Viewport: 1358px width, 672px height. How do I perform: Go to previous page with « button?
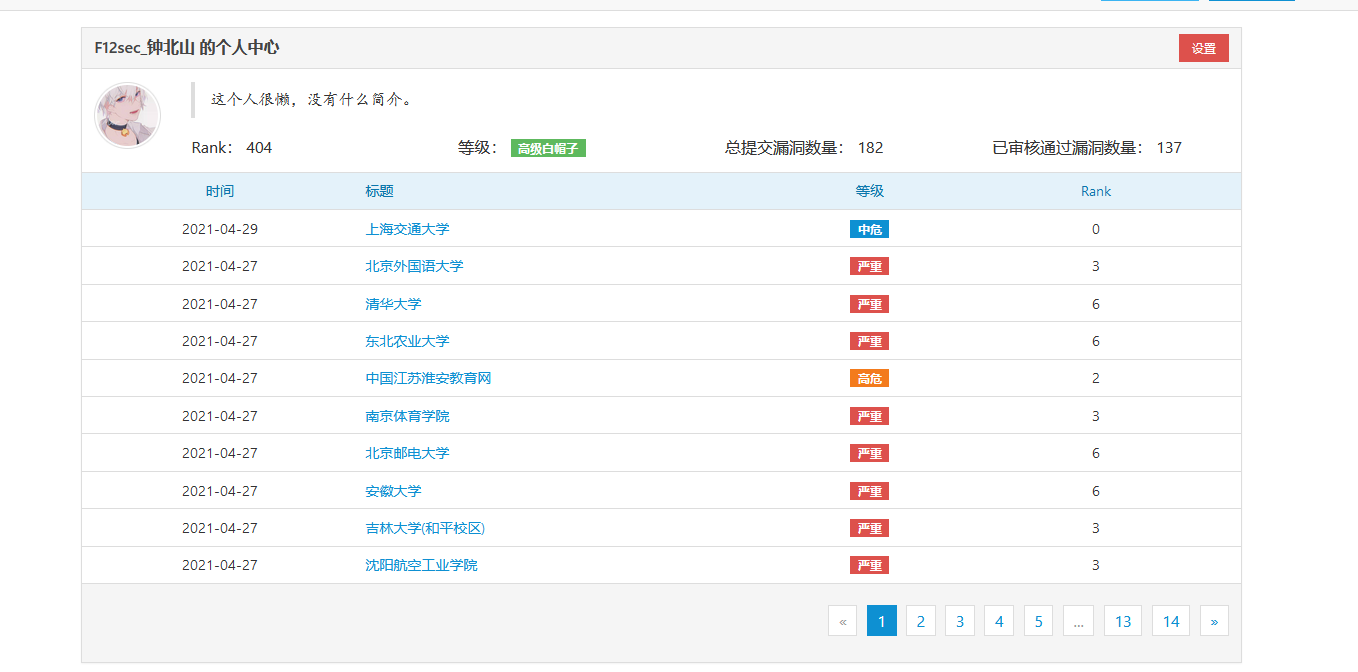(843, 621)
